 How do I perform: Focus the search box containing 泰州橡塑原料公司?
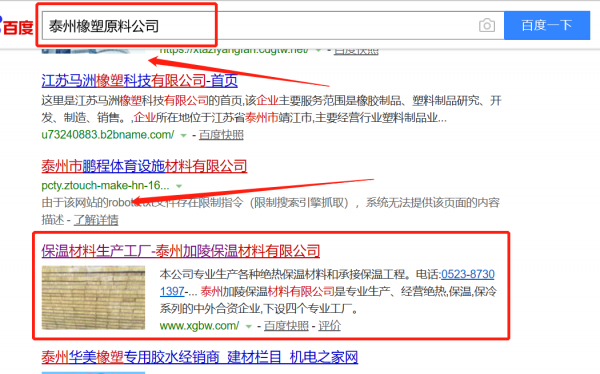point(259,26)
